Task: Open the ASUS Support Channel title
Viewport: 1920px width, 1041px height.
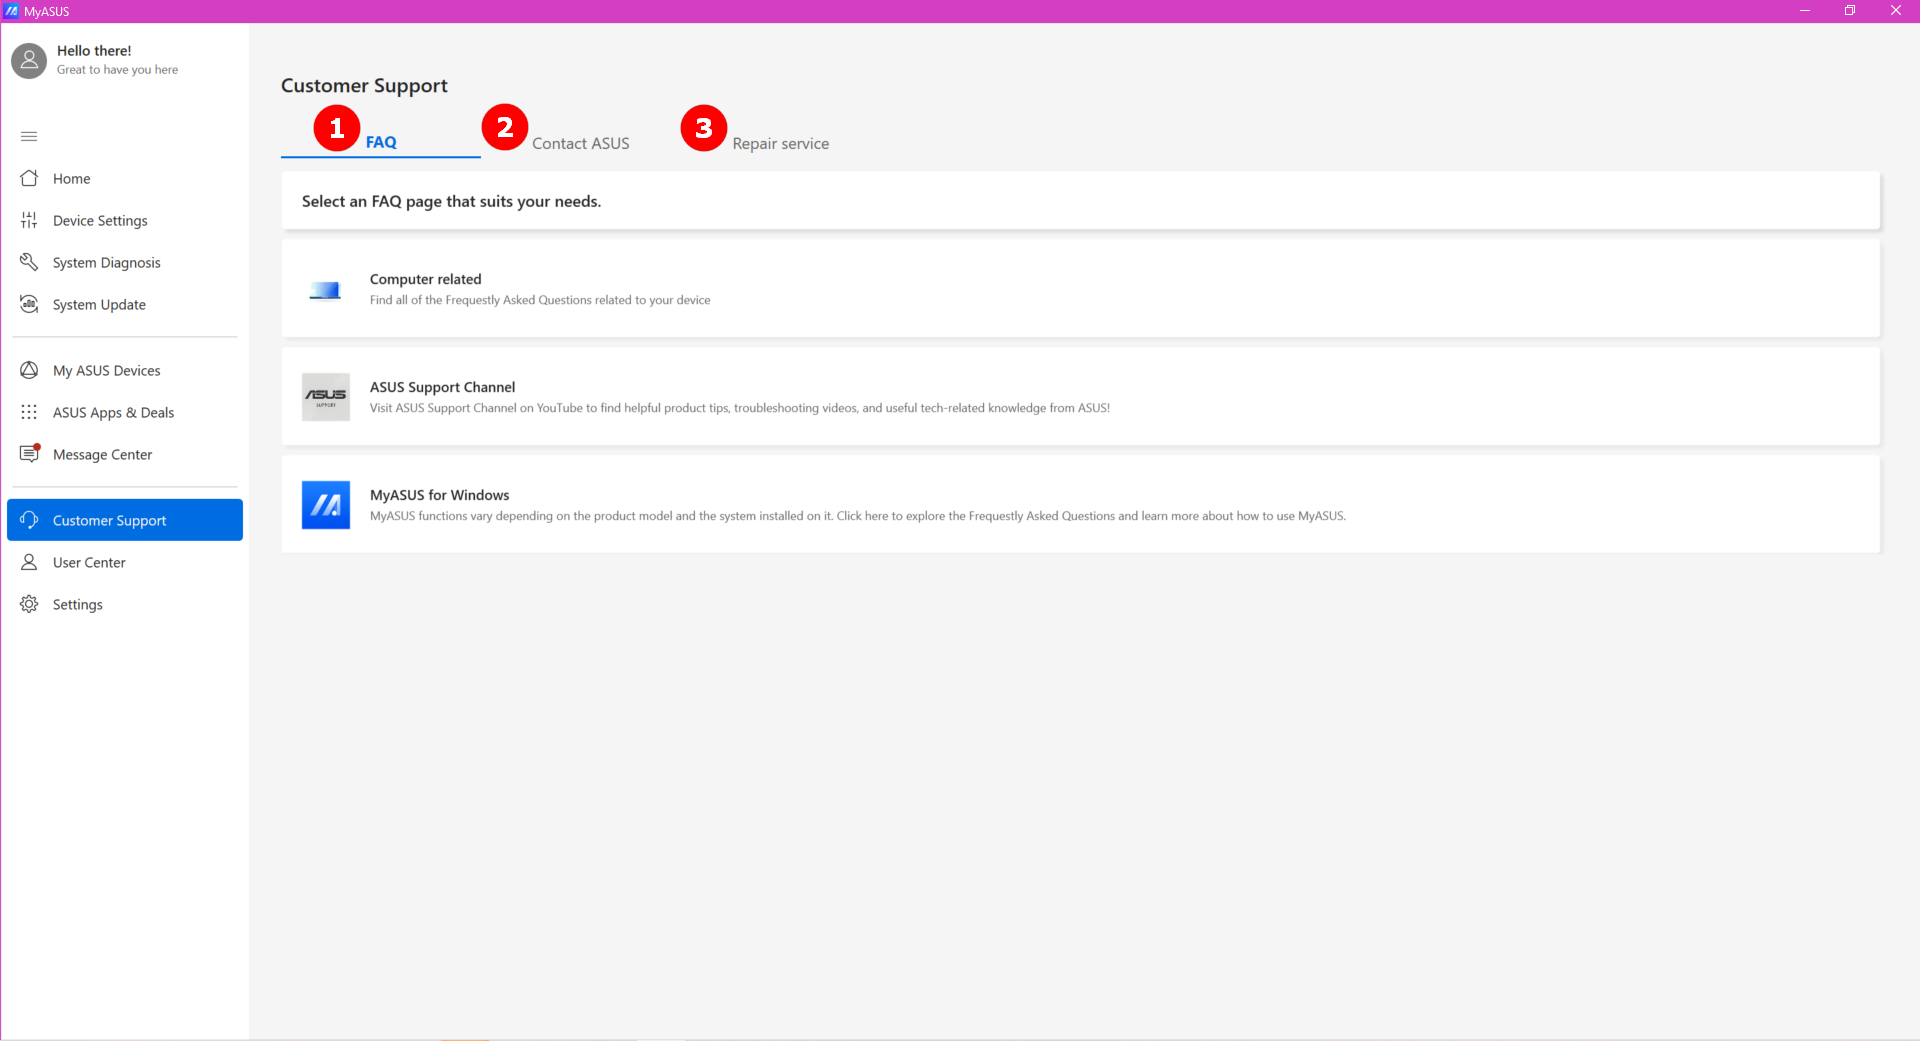Action: (x=442, y=387)
